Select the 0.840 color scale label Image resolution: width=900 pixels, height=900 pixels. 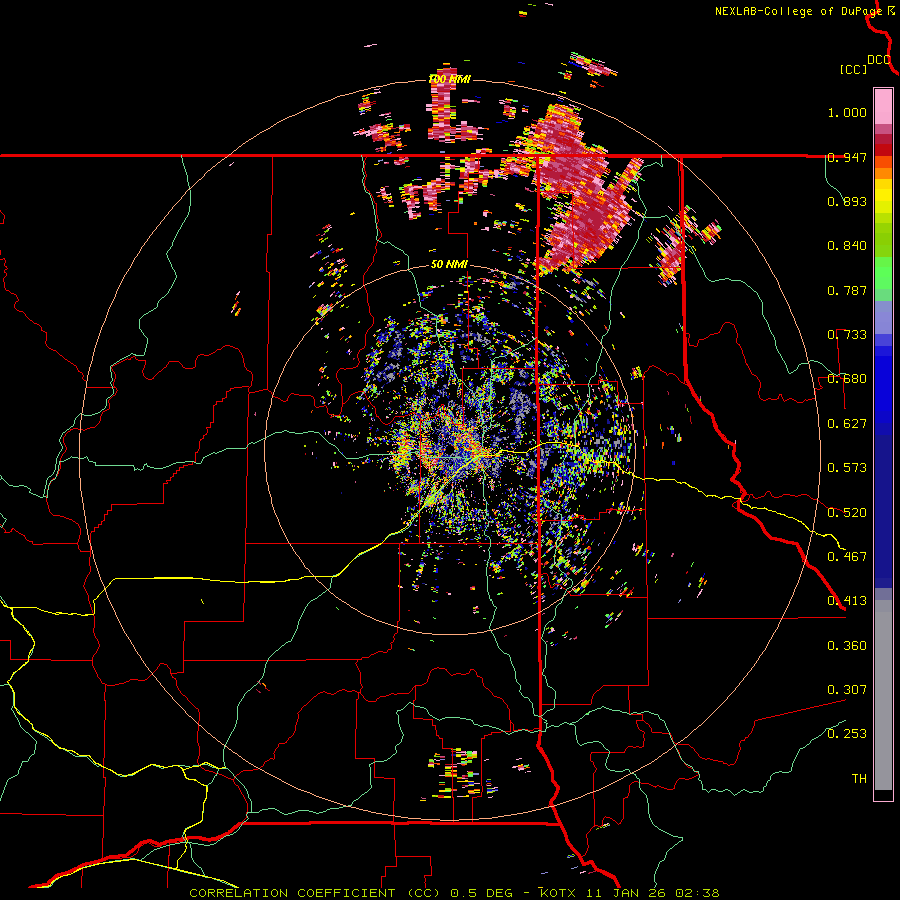(x=847, y=246)
